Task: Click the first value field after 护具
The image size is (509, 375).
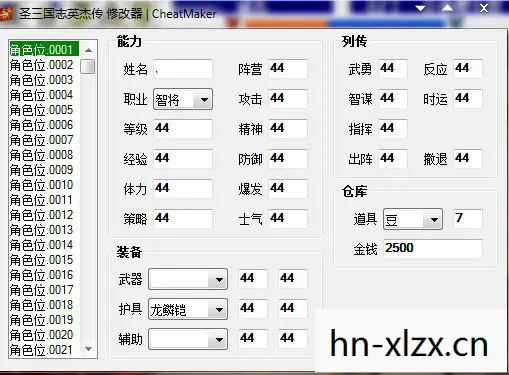Action: tap(253, 309)
